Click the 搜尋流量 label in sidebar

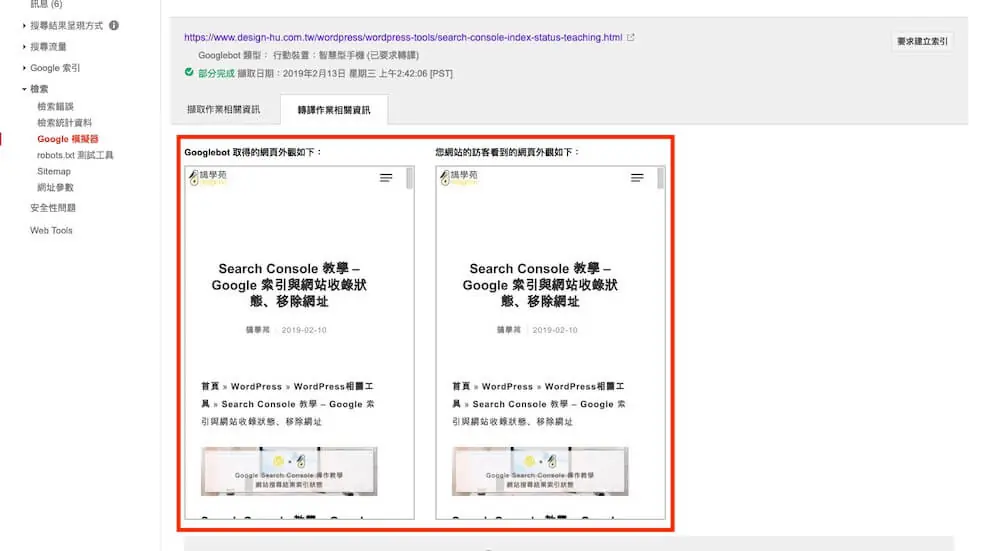tap(48, 47)
